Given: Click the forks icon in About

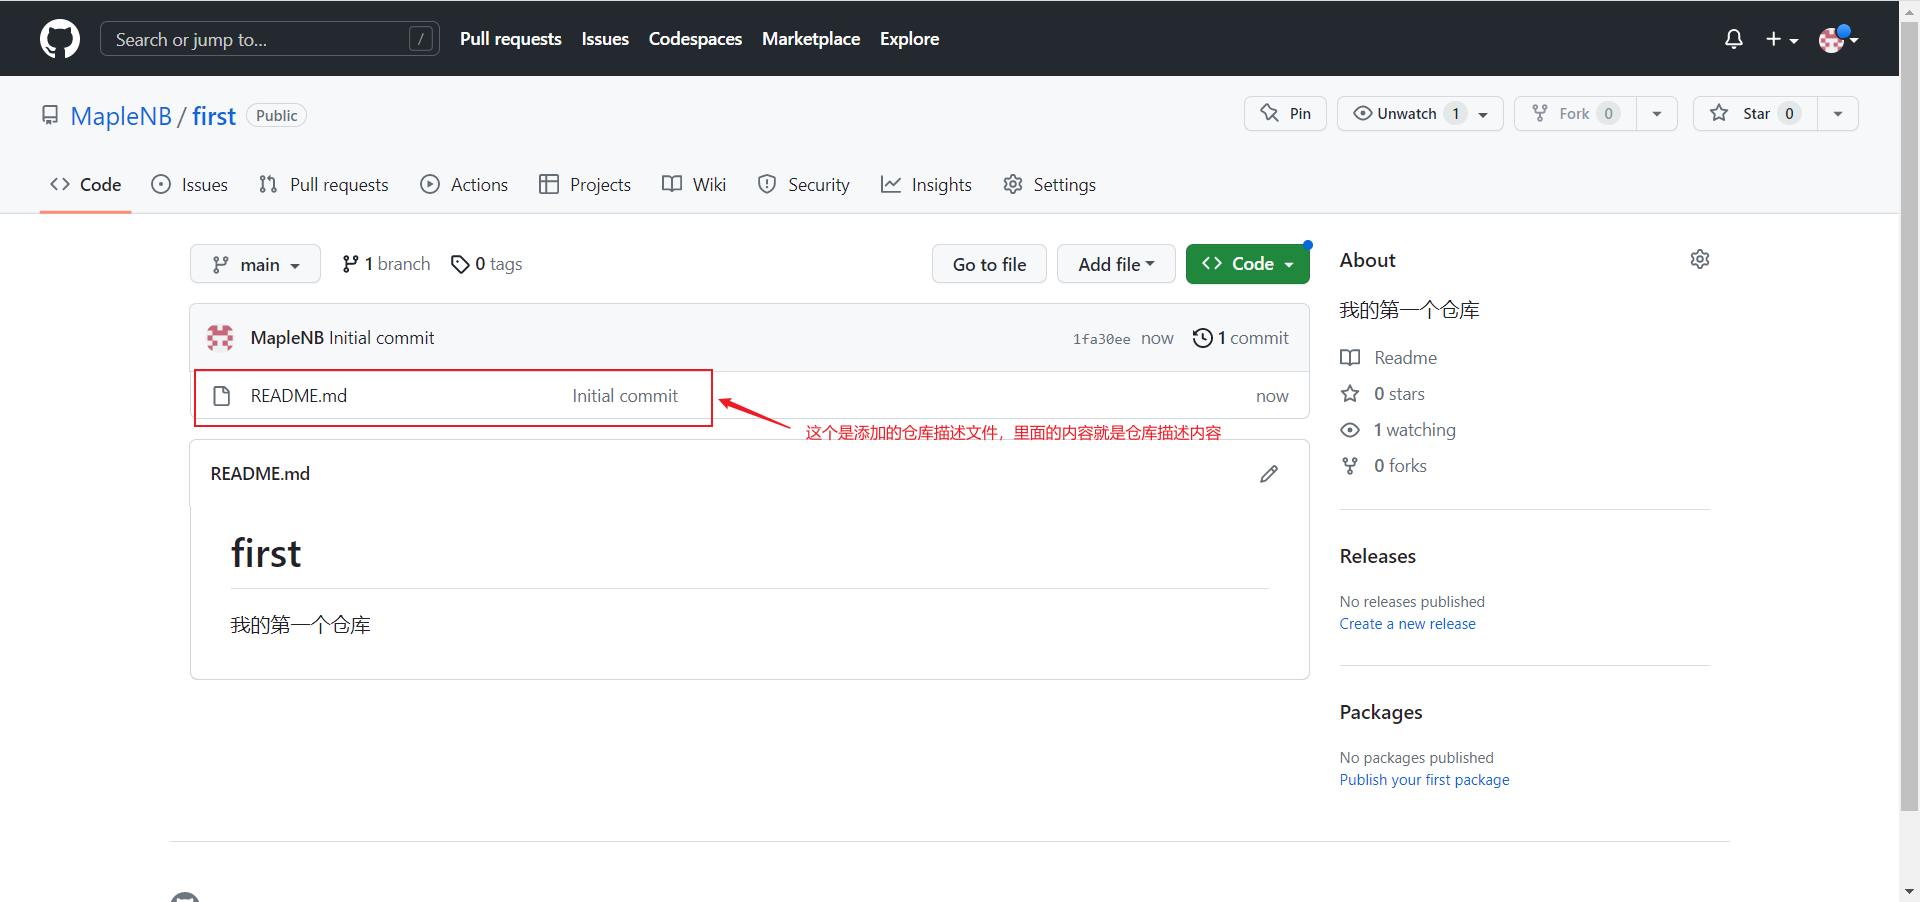Looking at the screenshot, I should [1350, 466].
